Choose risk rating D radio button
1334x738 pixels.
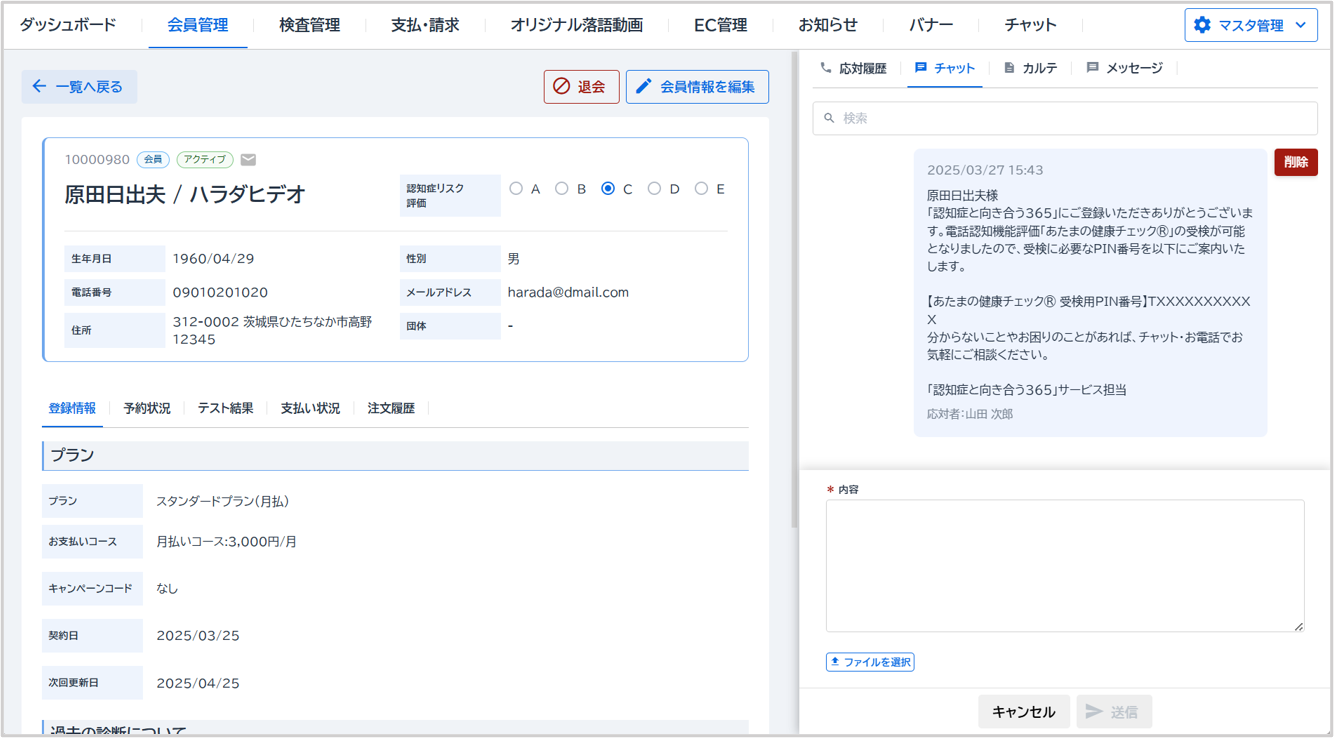pos(654,188)
